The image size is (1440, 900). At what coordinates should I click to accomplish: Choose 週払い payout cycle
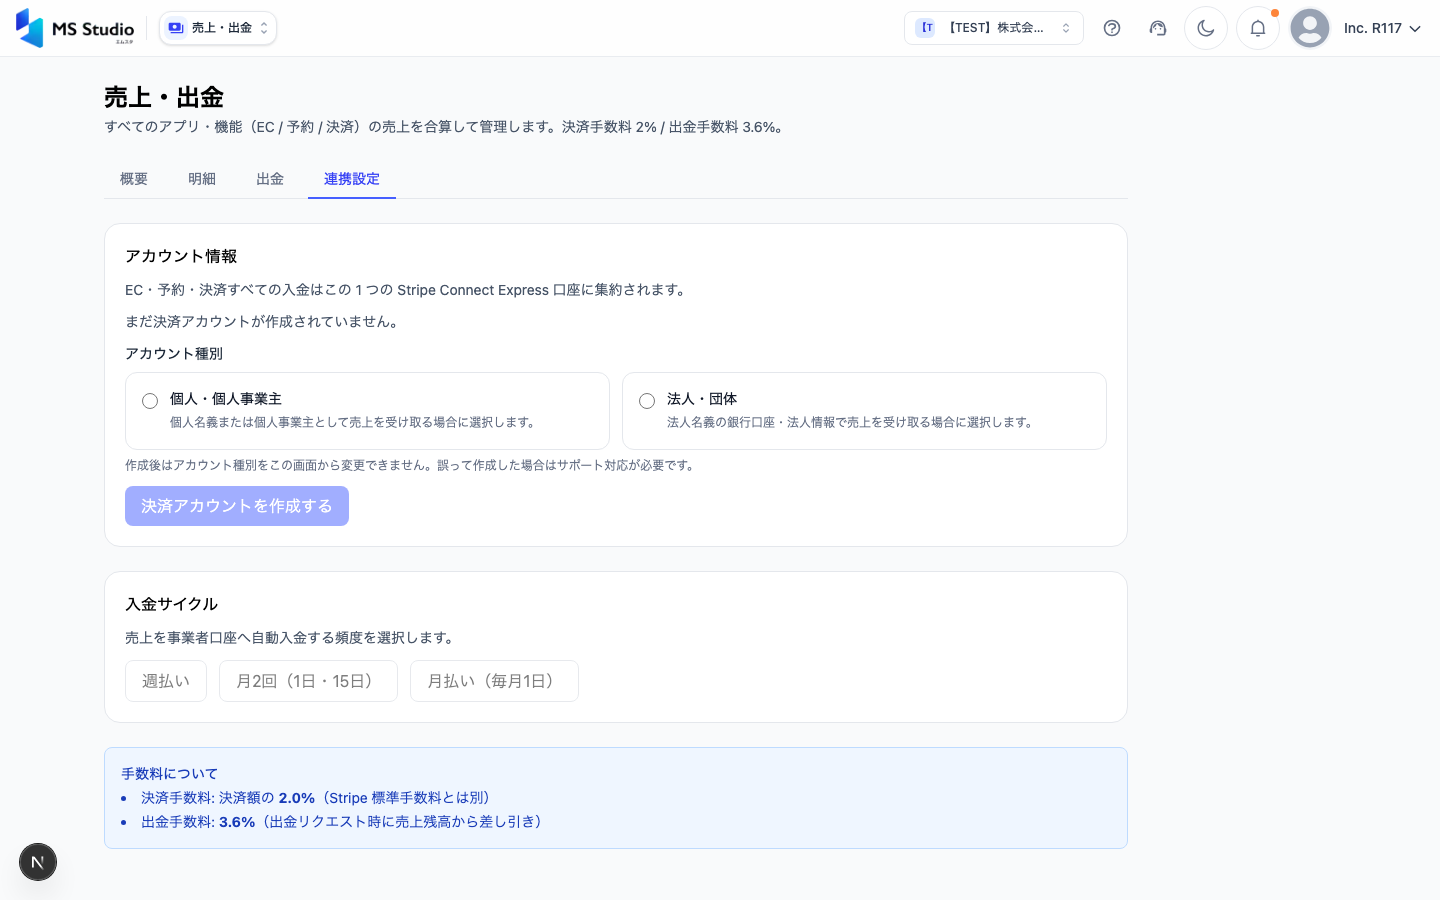(166, 681)
